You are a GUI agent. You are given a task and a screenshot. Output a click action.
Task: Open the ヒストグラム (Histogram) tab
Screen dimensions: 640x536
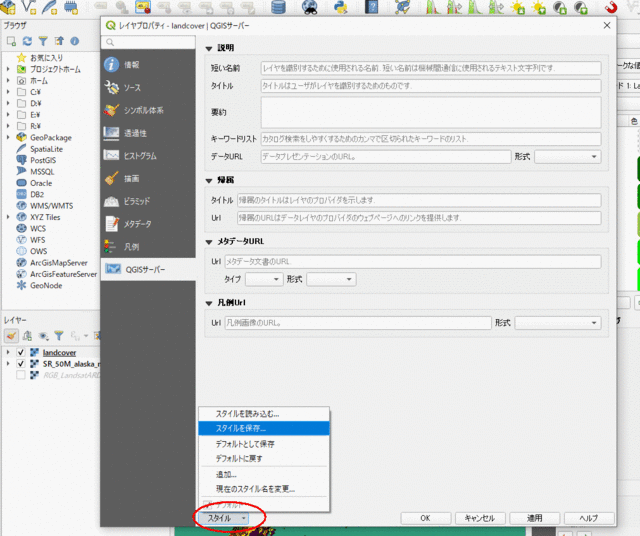(148, 156)
